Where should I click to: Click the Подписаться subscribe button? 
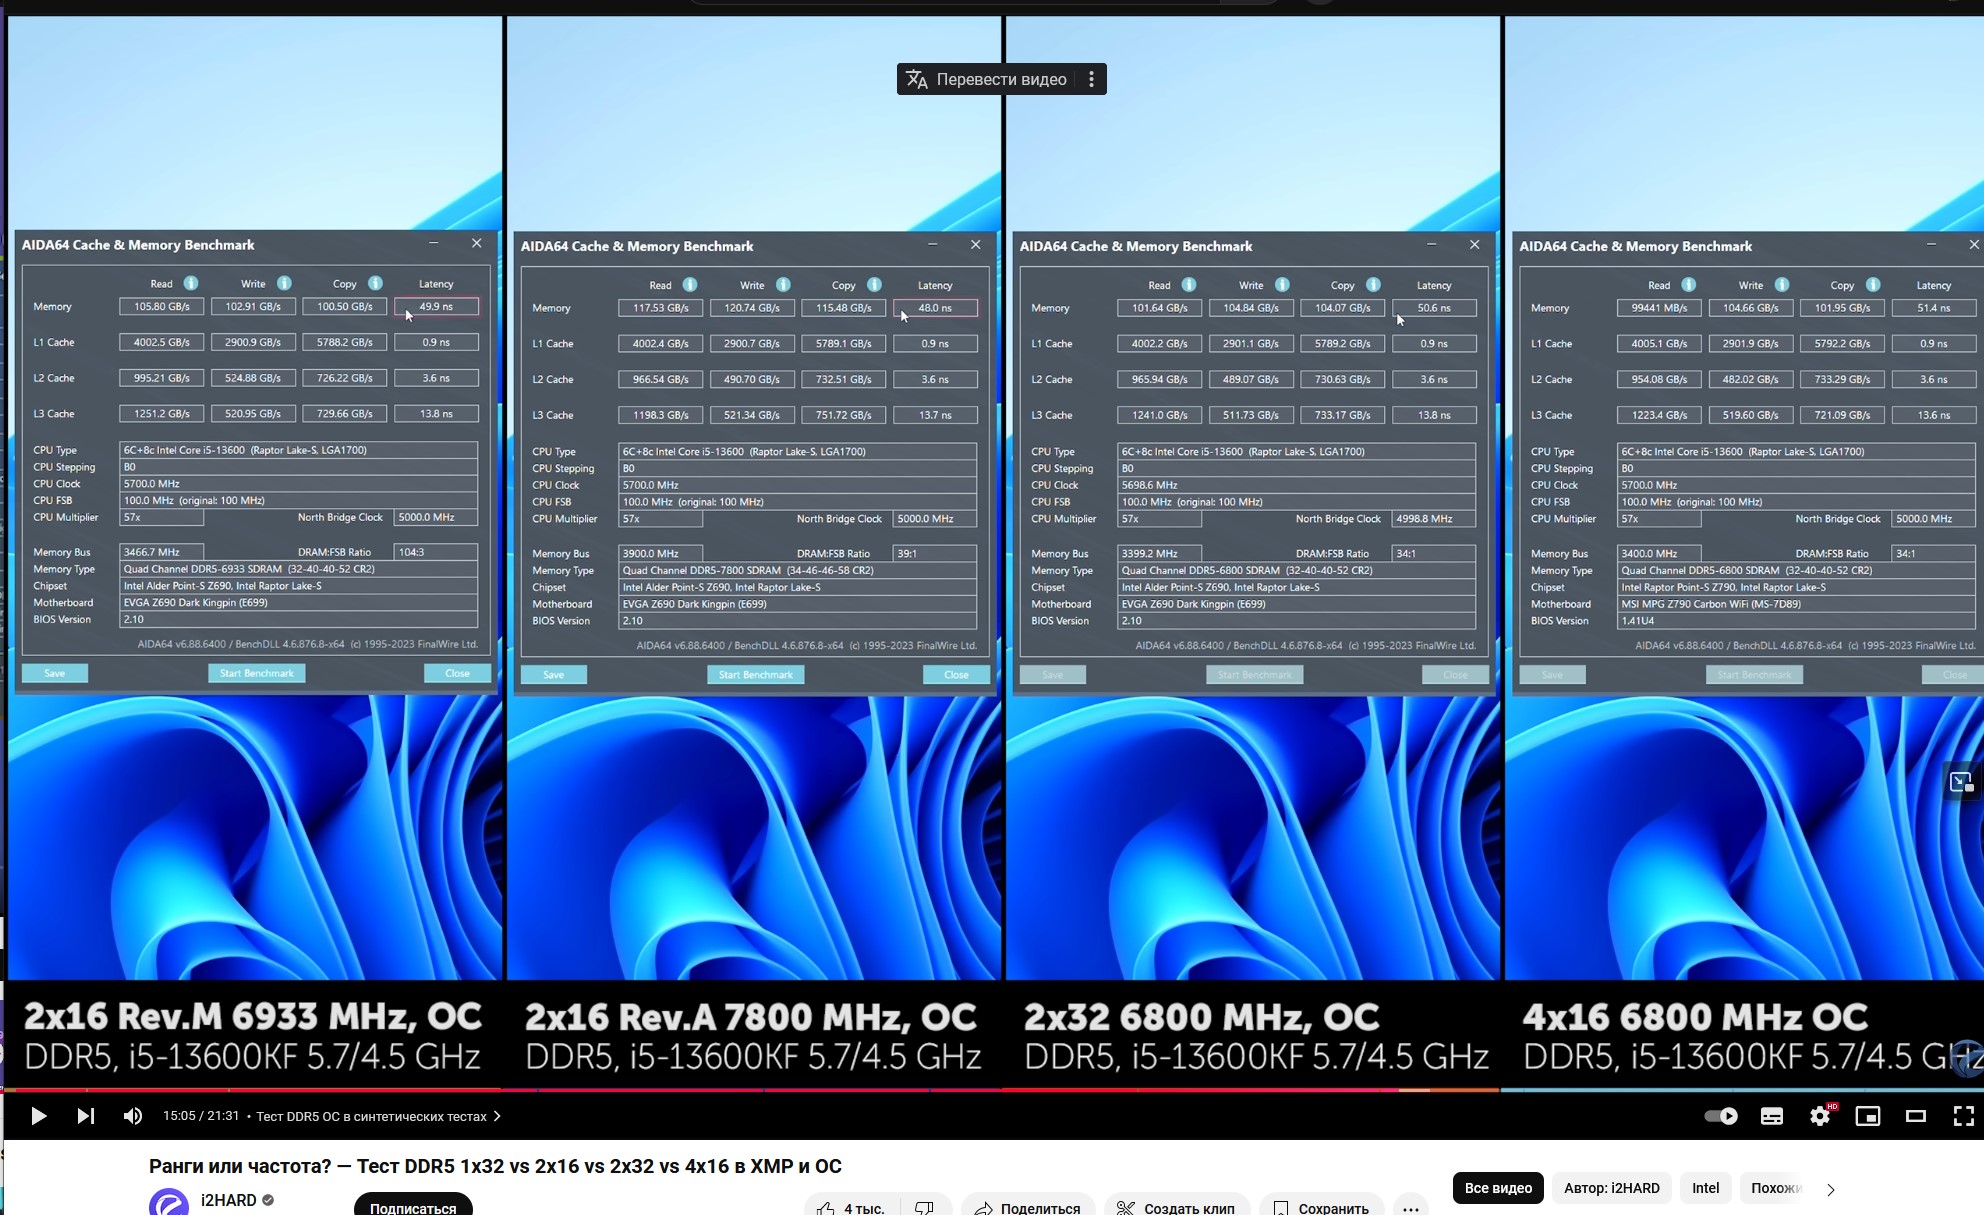(x=412, y=1207)
